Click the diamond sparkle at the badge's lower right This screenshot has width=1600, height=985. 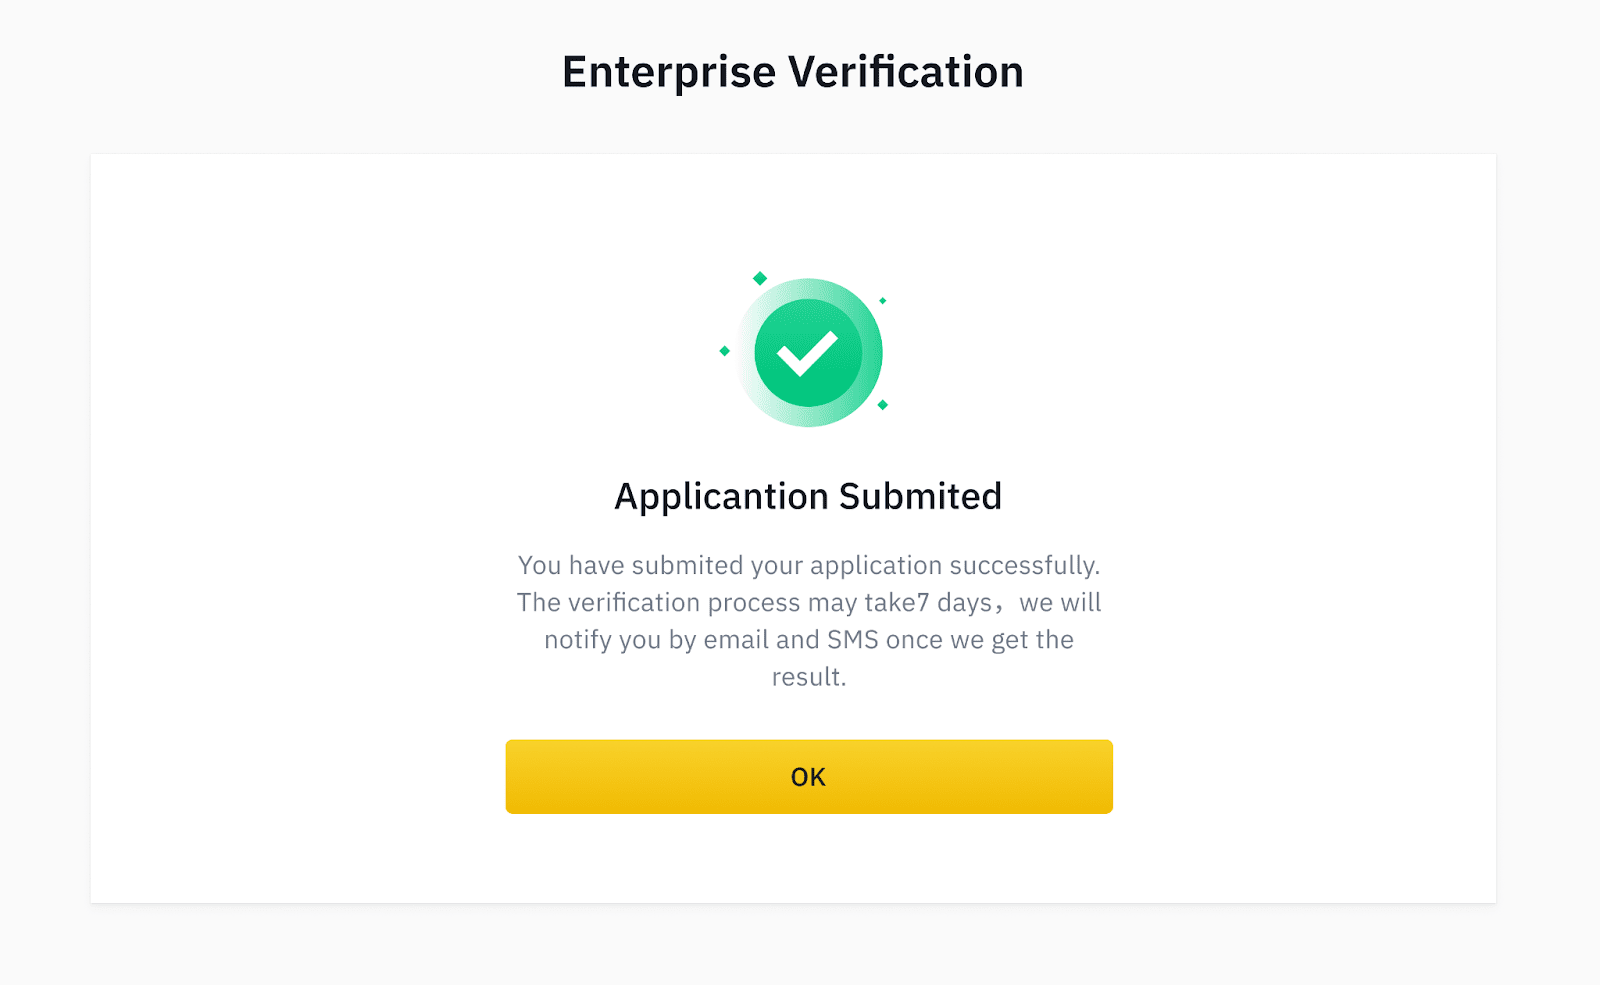tap(882, 405)
